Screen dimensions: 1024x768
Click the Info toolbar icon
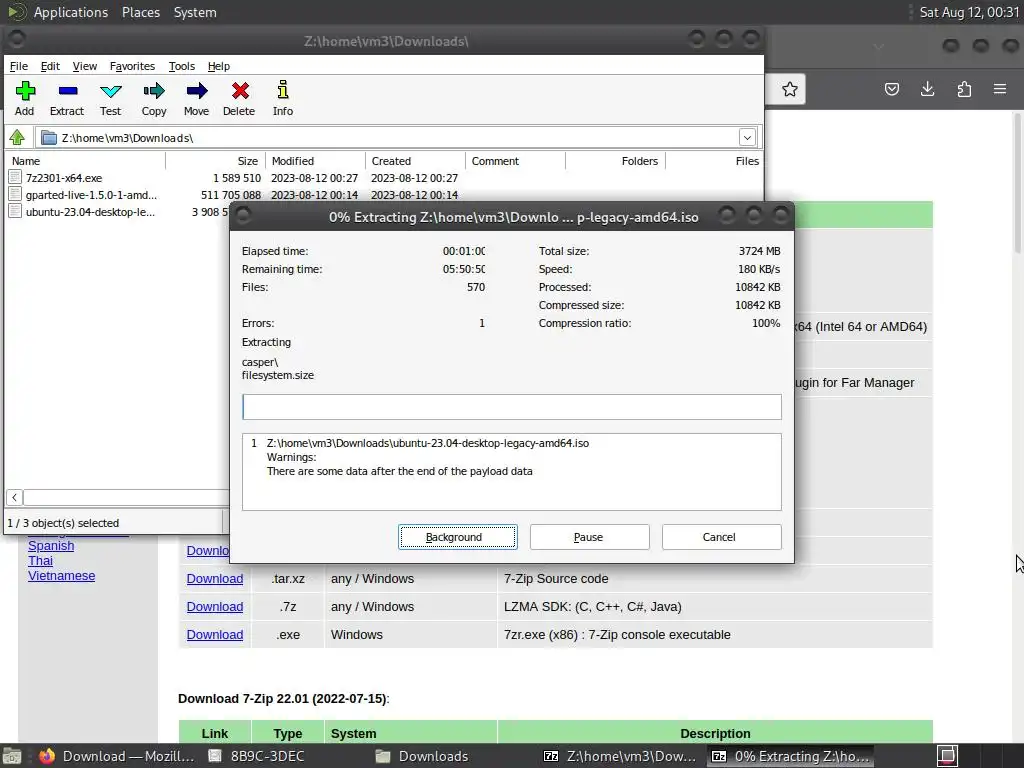pos(282,90)
